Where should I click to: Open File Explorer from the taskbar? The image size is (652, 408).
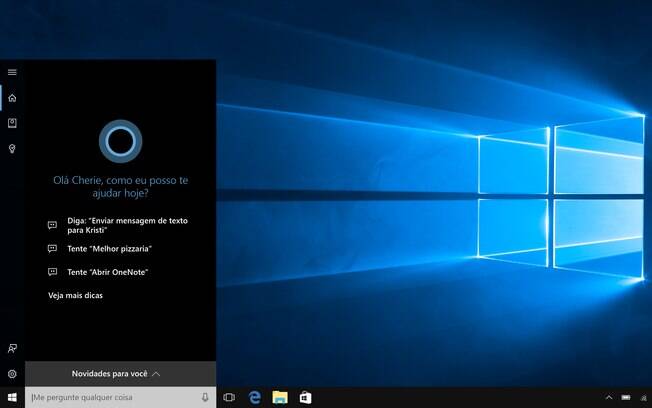point(280,397)
